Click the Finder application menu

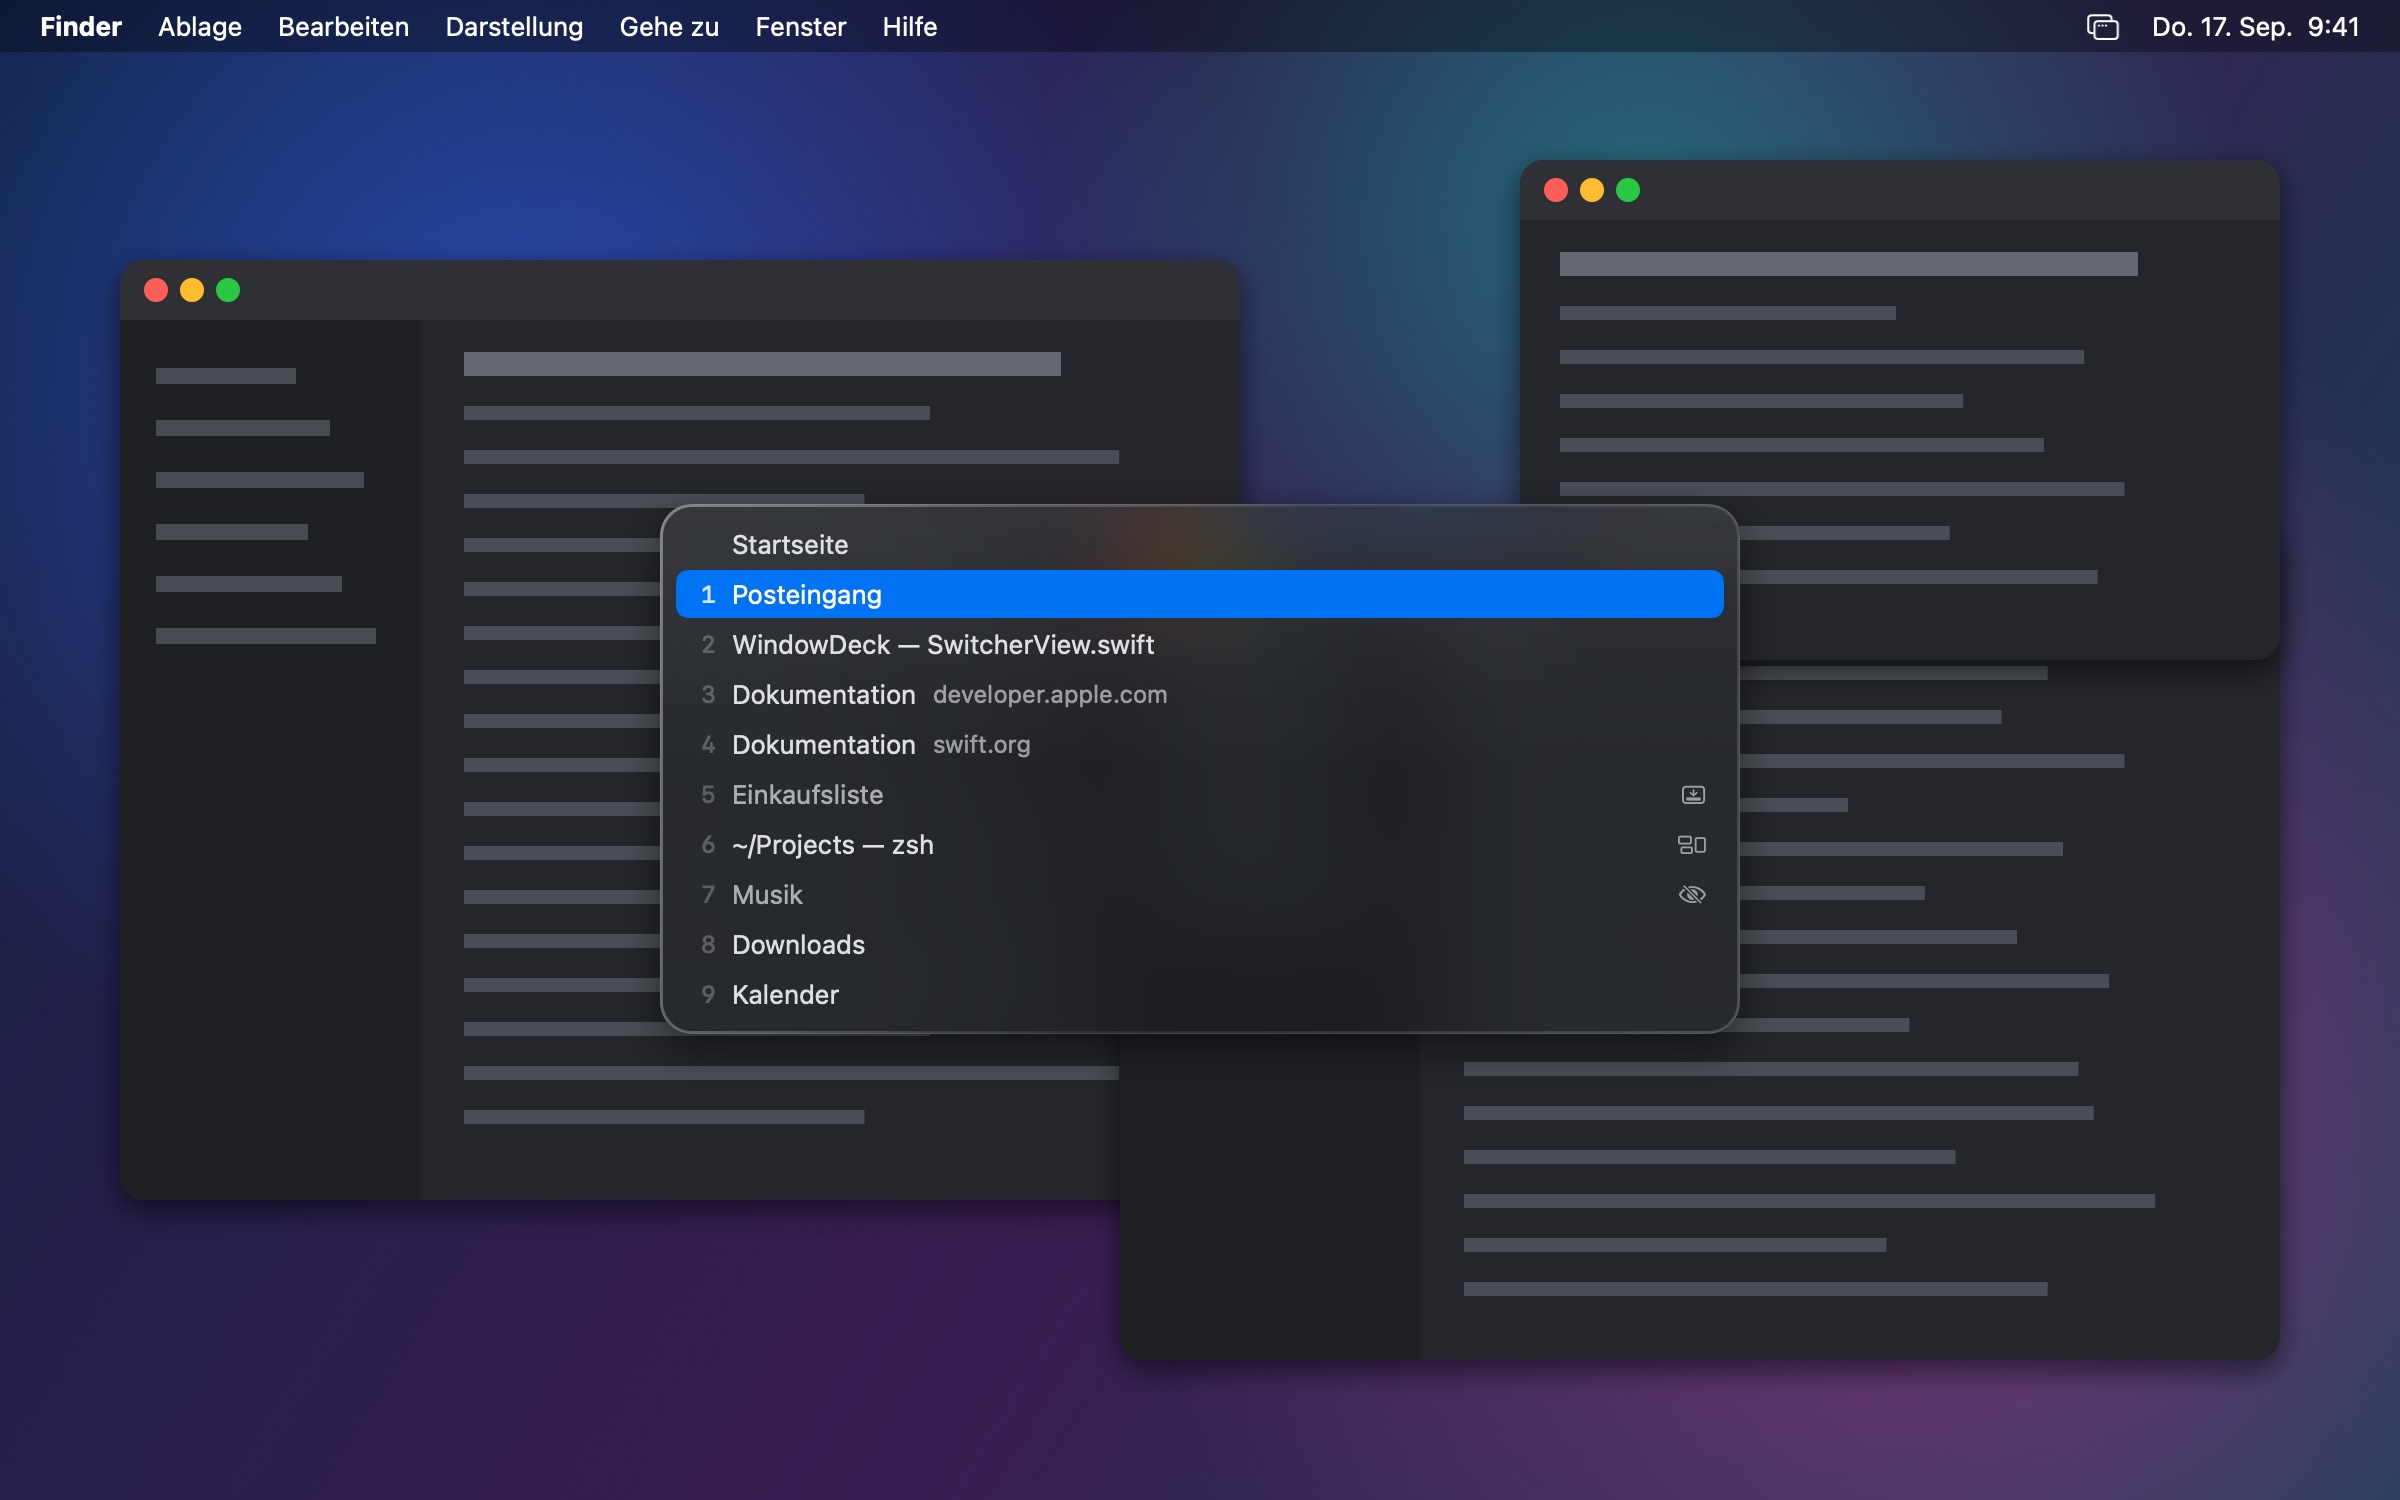click(81, 27)
